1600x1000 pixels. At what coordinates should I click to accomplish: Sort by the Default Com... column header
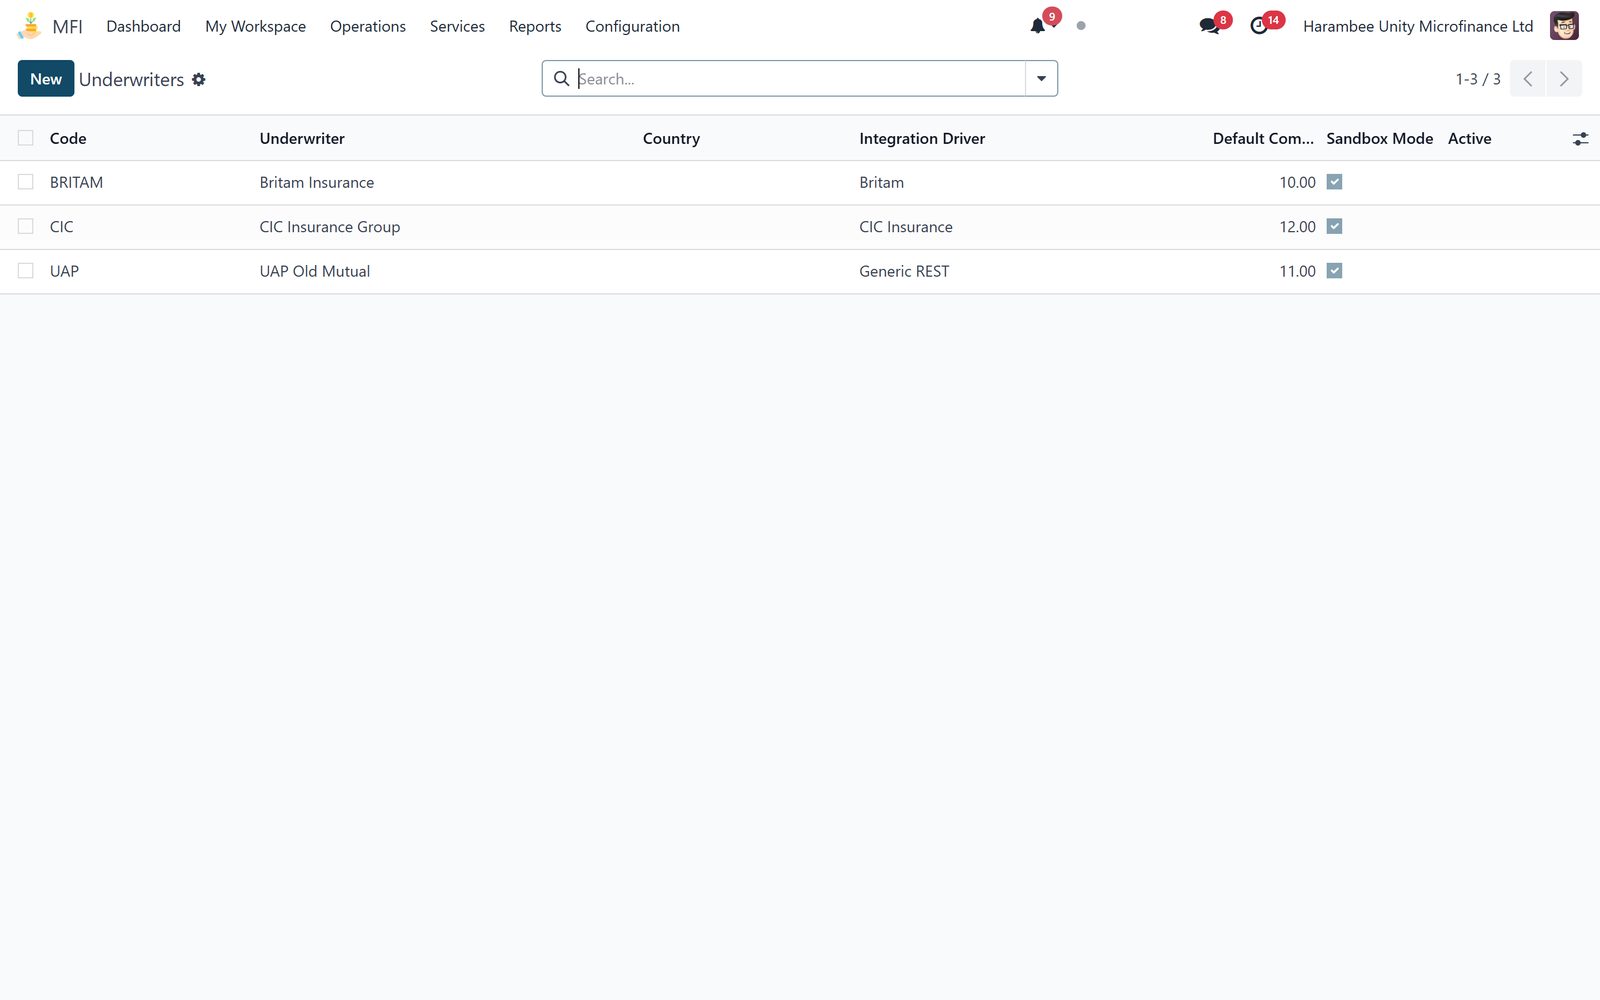[x=1263, y=138]
